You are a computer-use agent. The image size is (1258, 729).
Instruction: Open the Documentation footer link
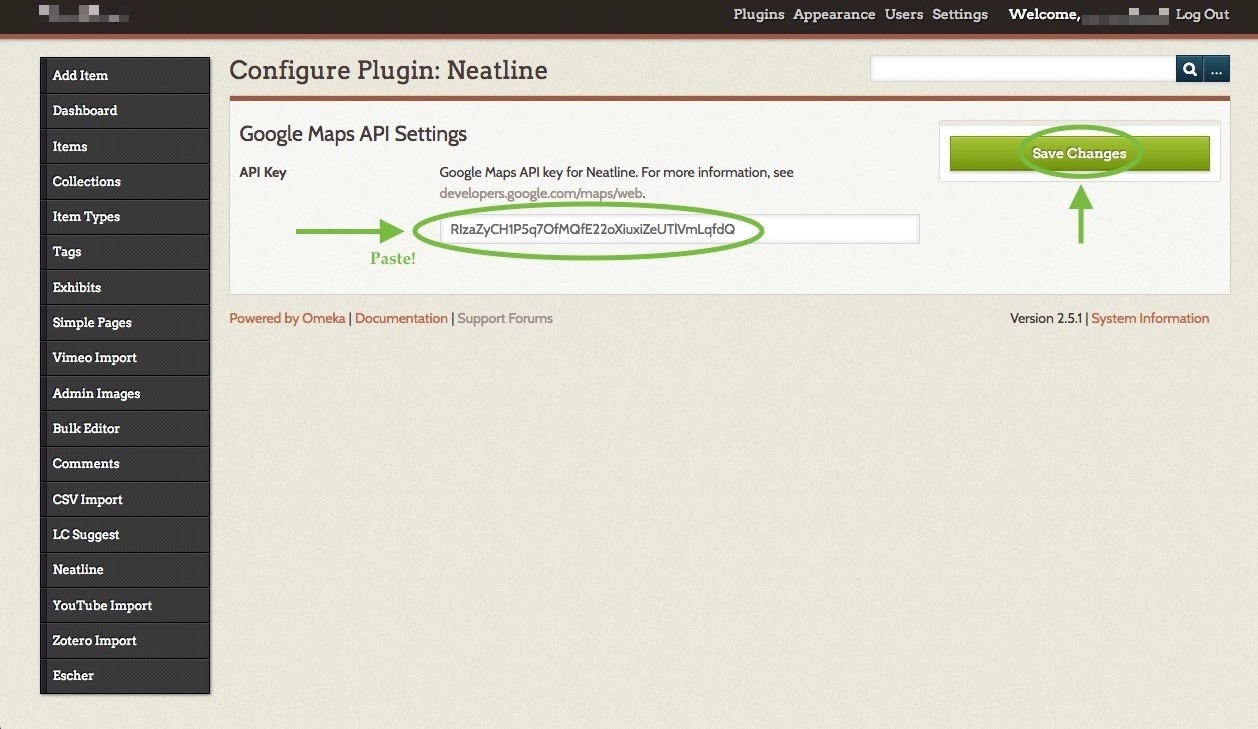point(401,318)
